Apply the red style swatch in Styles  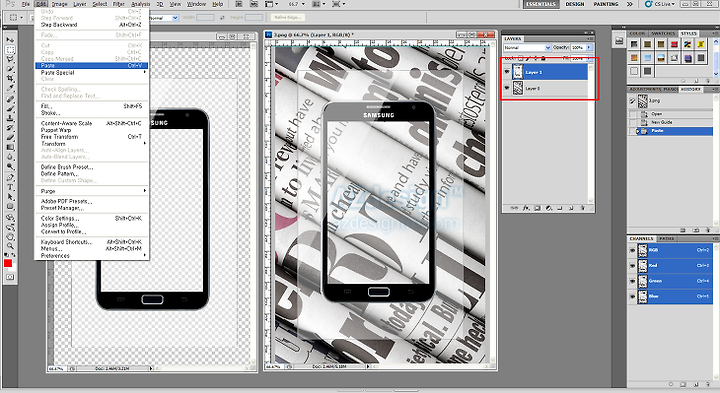[674, 45]
